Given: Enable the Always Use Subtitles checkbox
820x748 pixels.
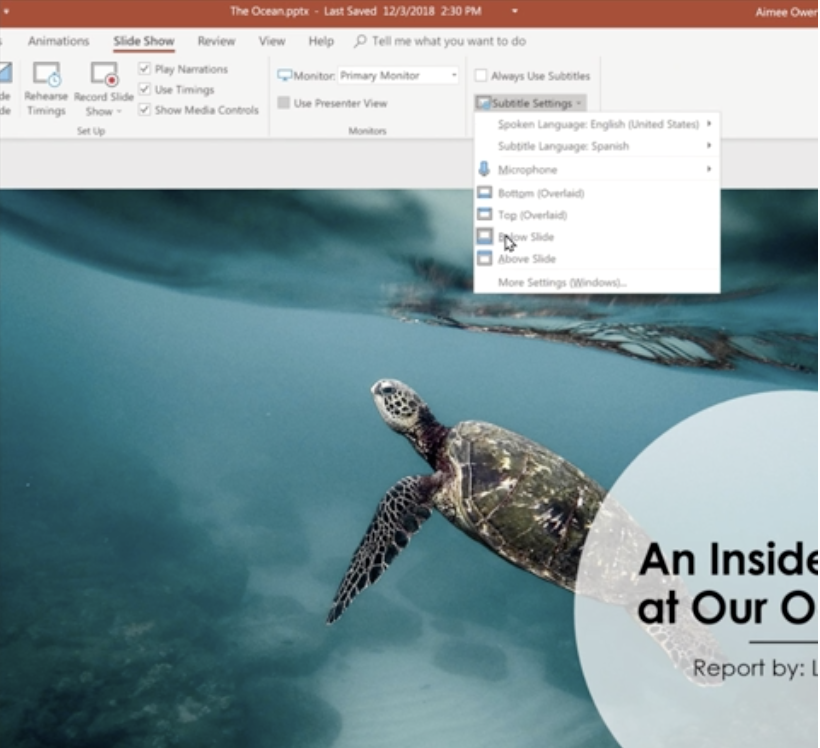Looking at the screenshot, I should [481, 76].
